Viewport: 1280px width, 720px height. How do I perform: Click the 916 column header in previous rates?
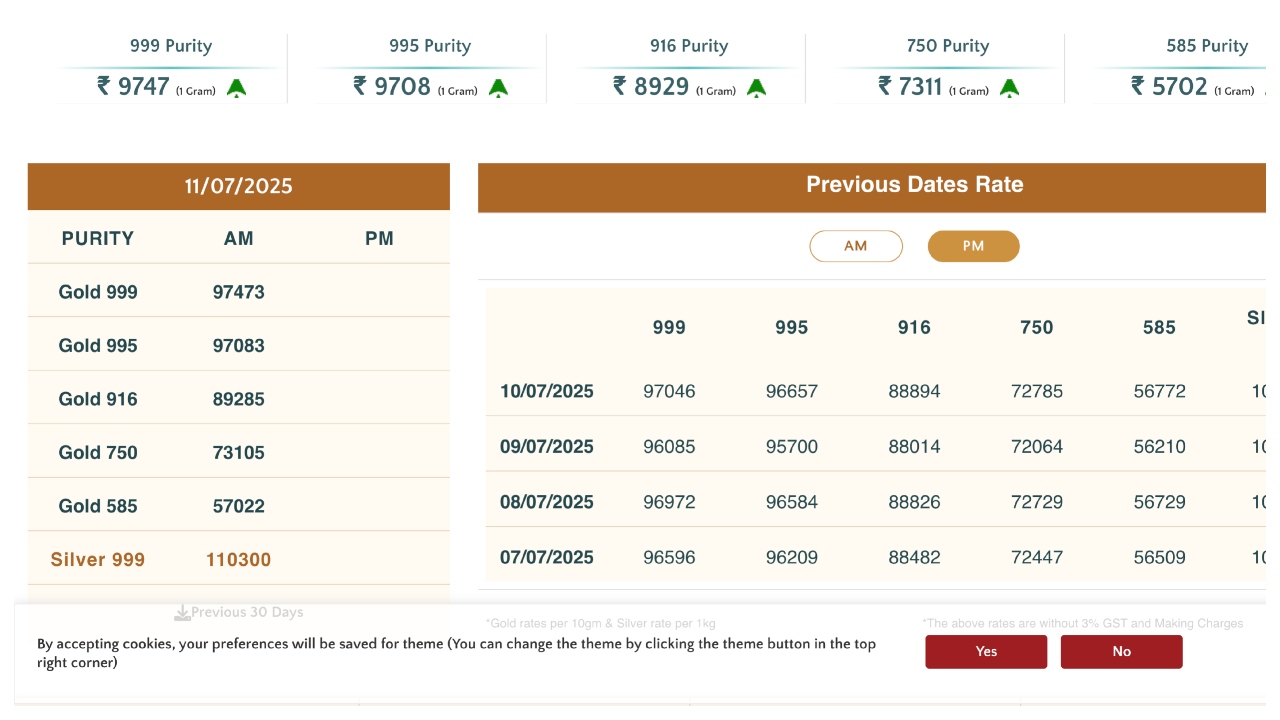(x=914, y=327)
